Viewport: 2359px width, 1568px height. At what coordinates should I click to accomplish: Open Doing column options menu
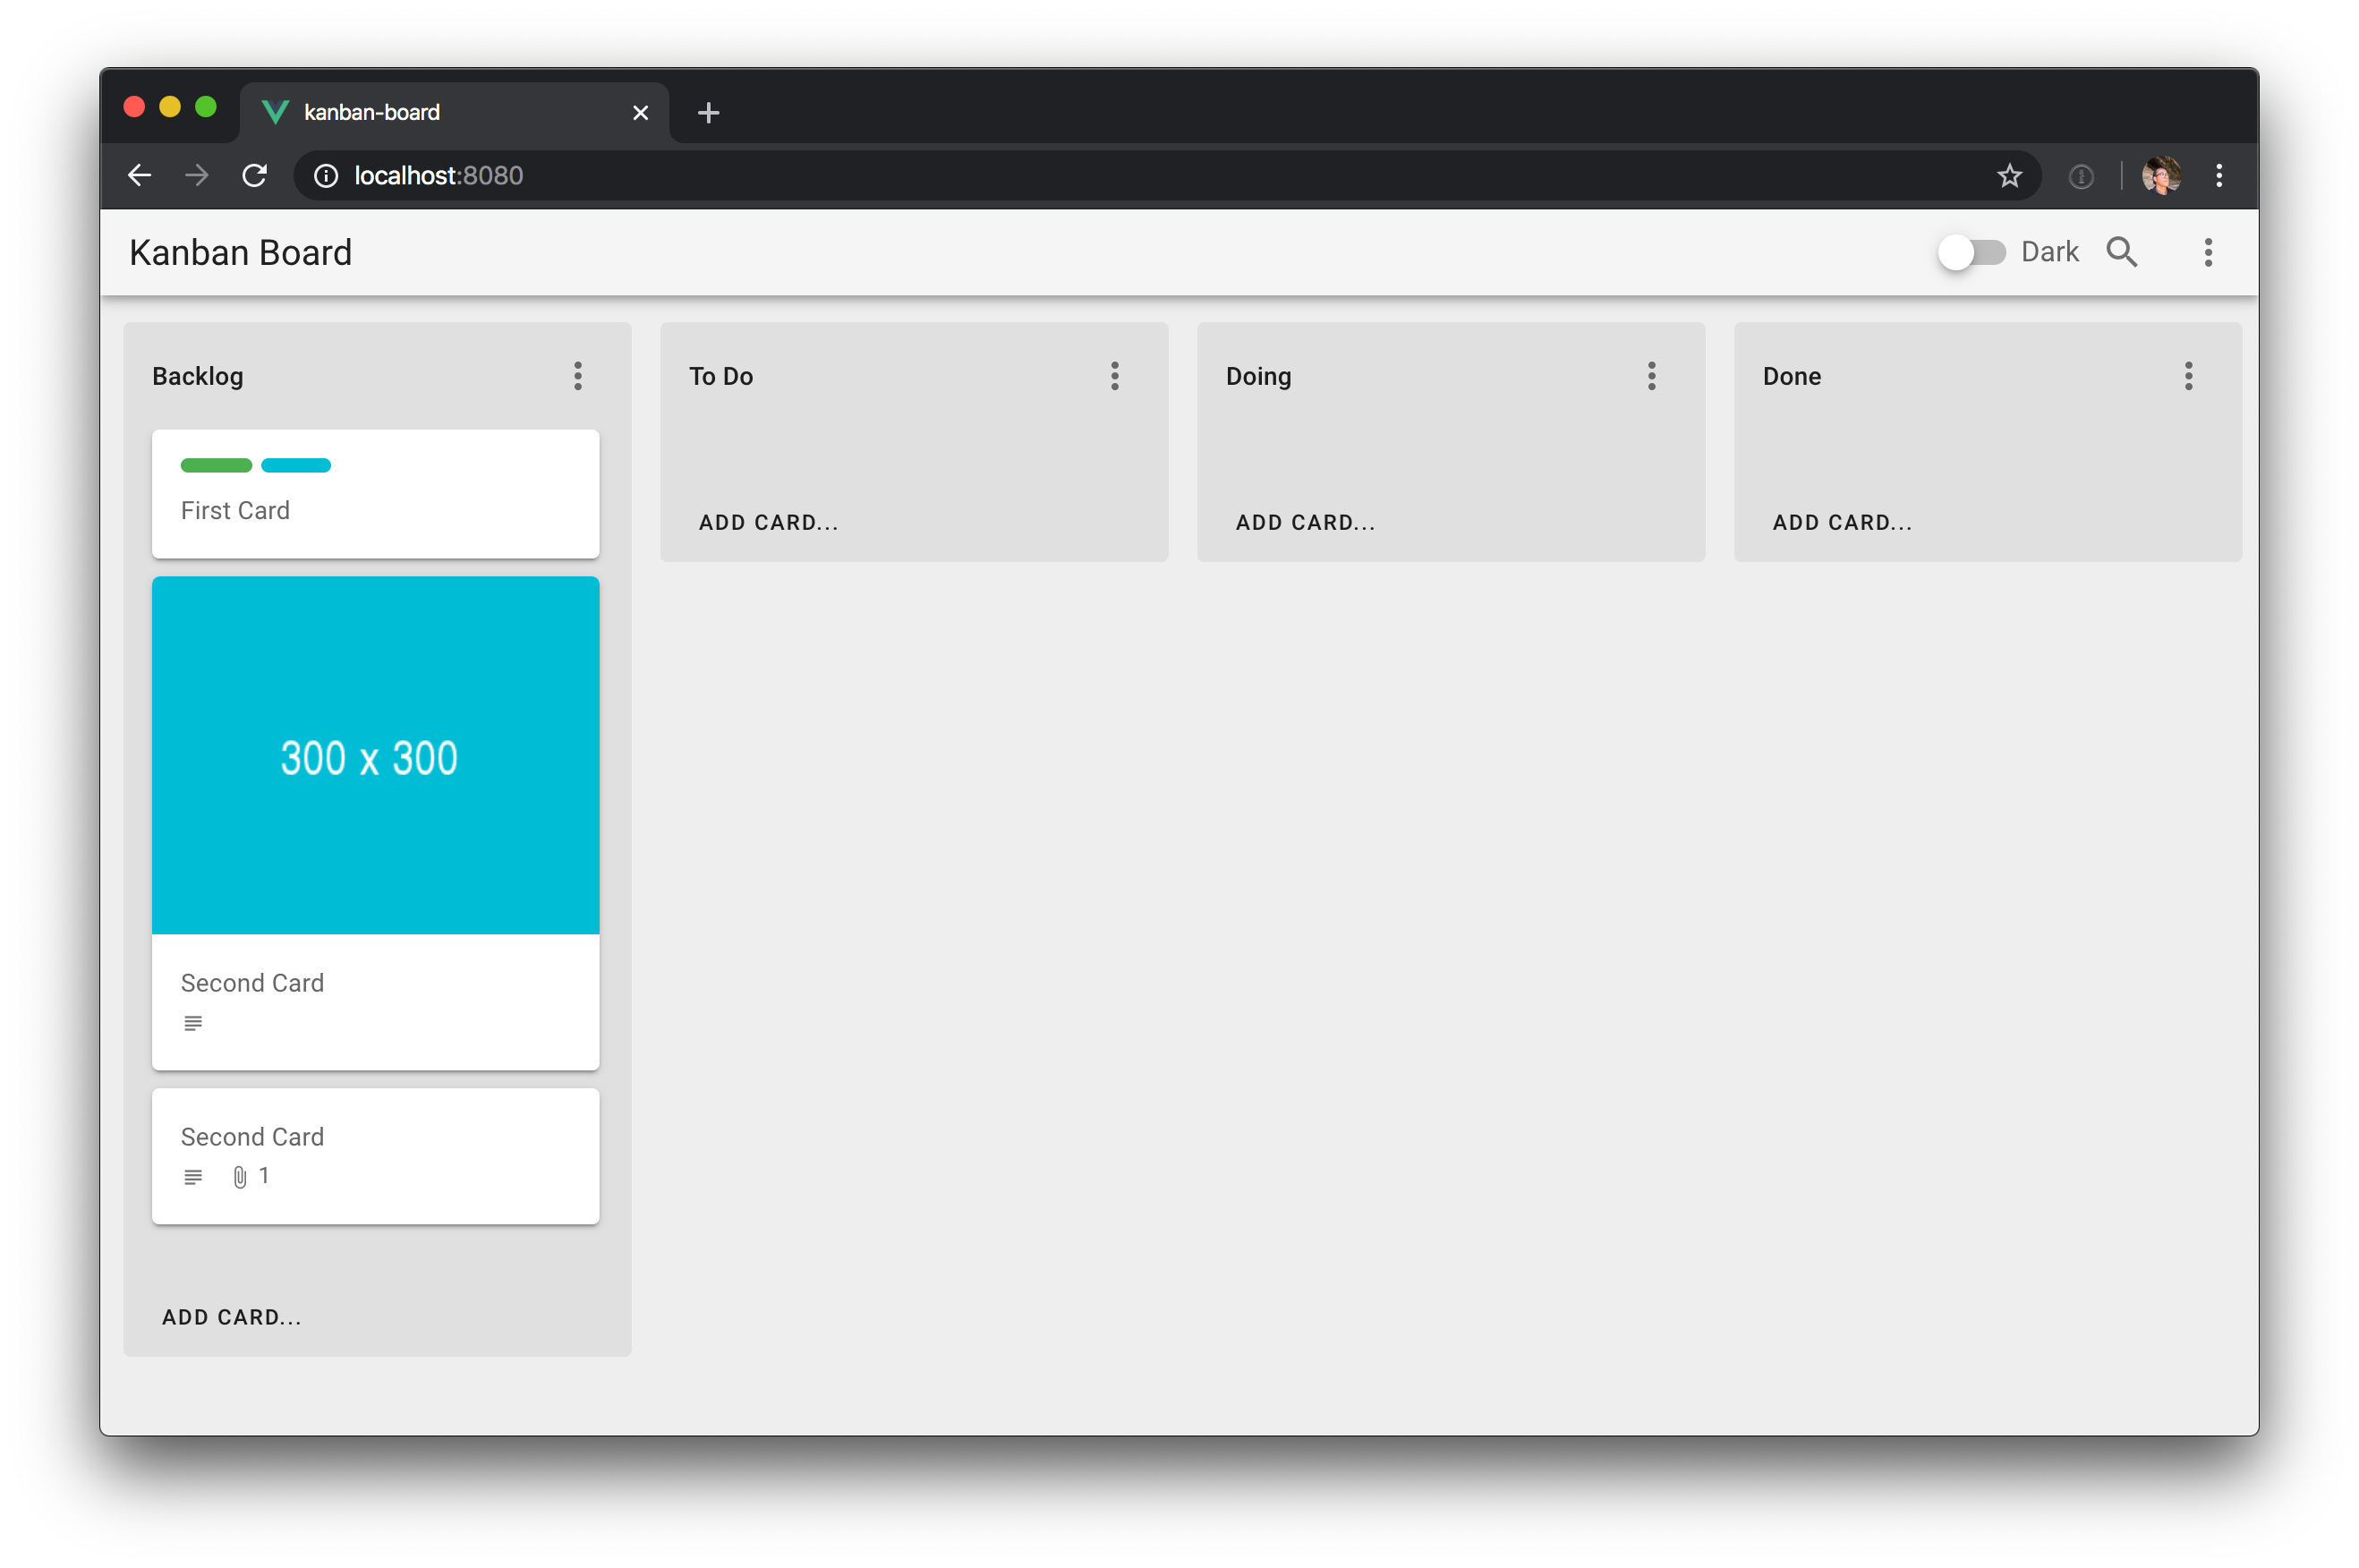(1651, 376)
